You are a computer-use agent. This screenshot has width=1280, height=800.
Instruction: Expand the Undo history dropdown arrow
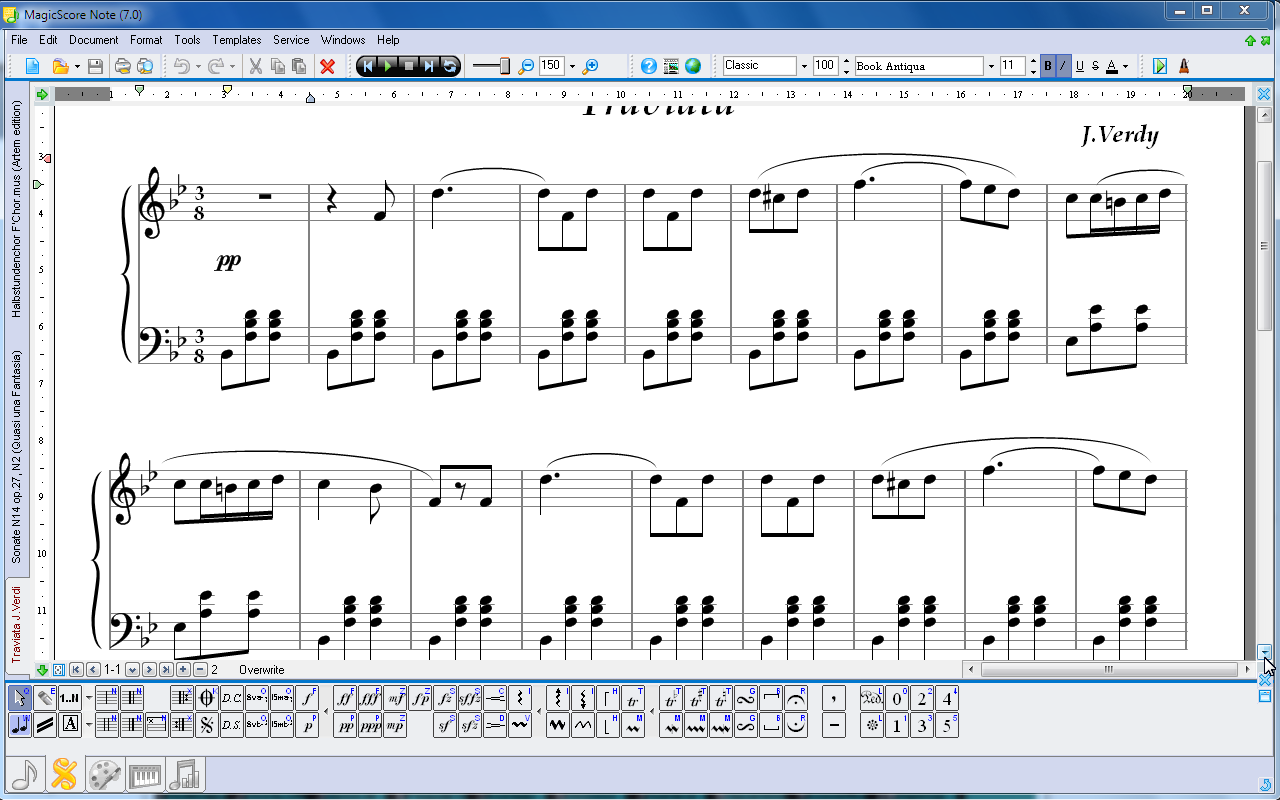(x=198, y=66)
